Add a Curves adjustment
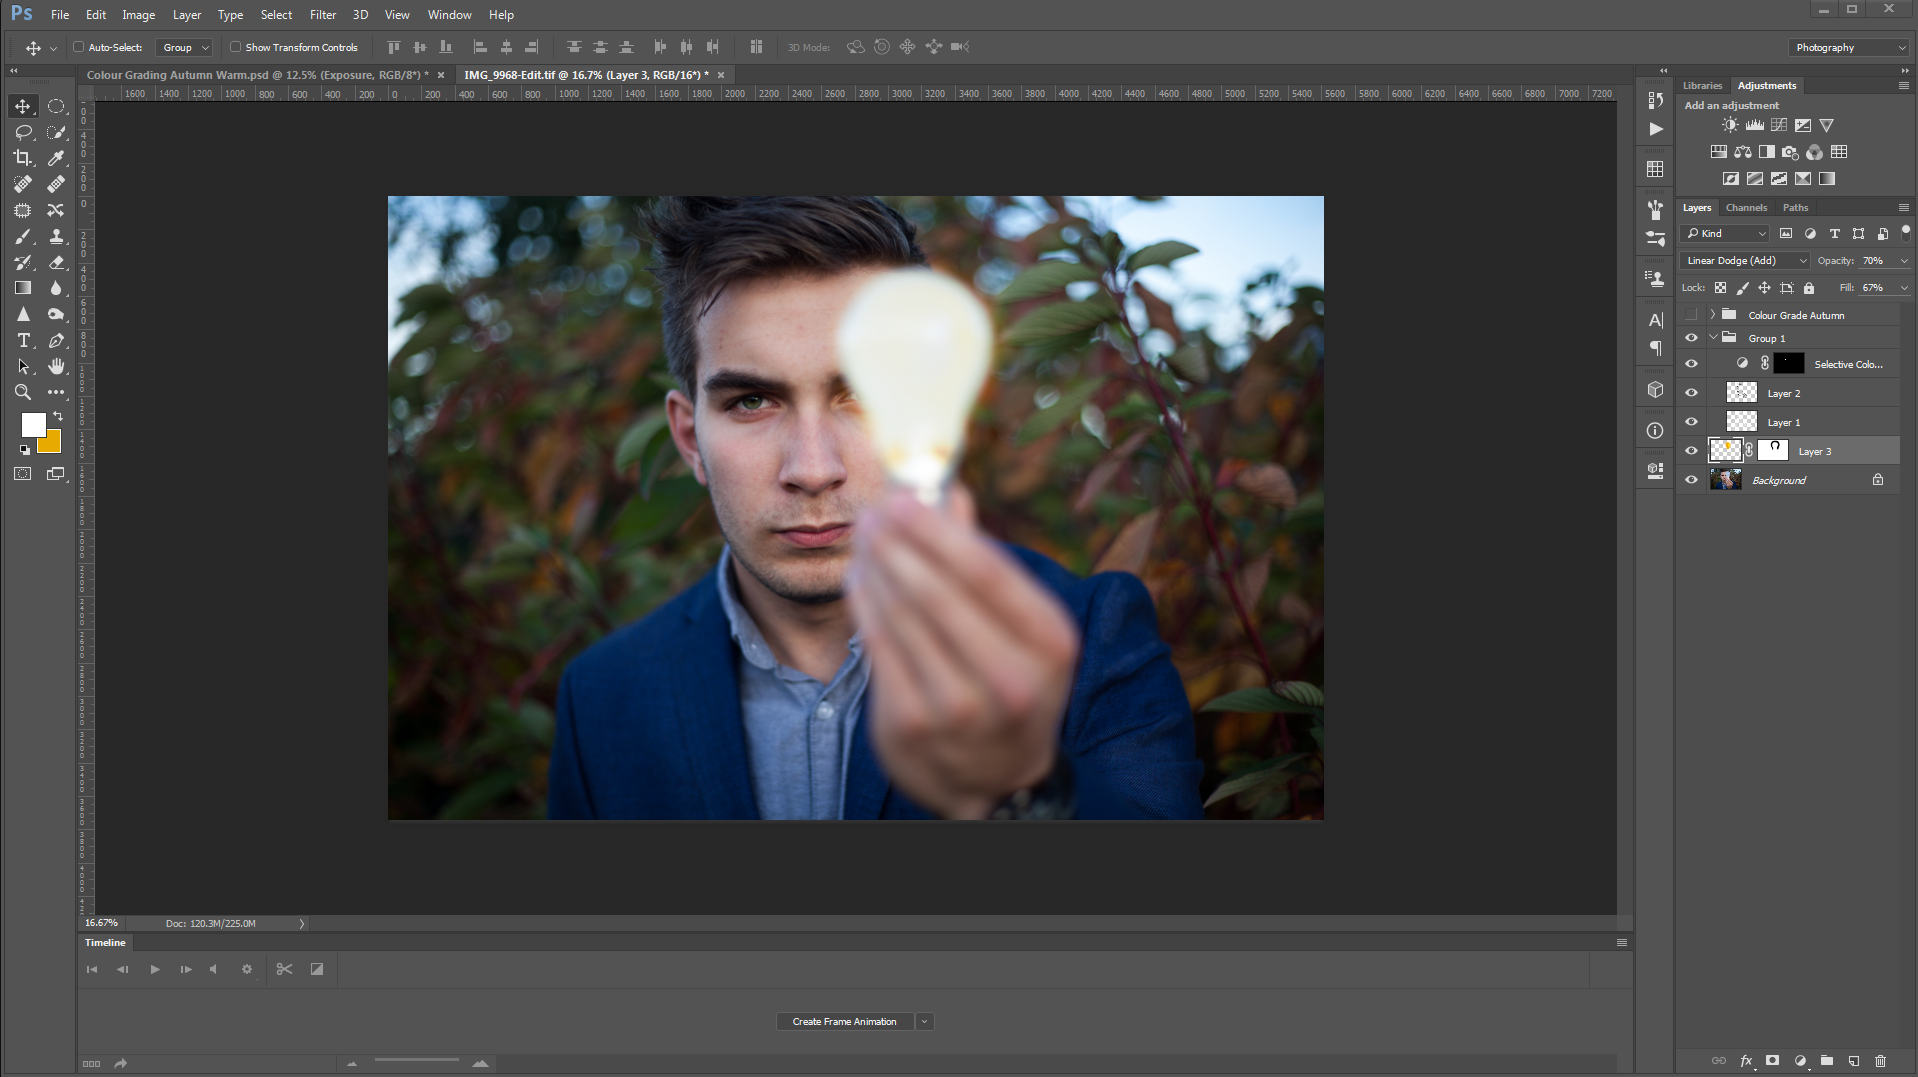1918x1077 pixels. click(1779, 125)
